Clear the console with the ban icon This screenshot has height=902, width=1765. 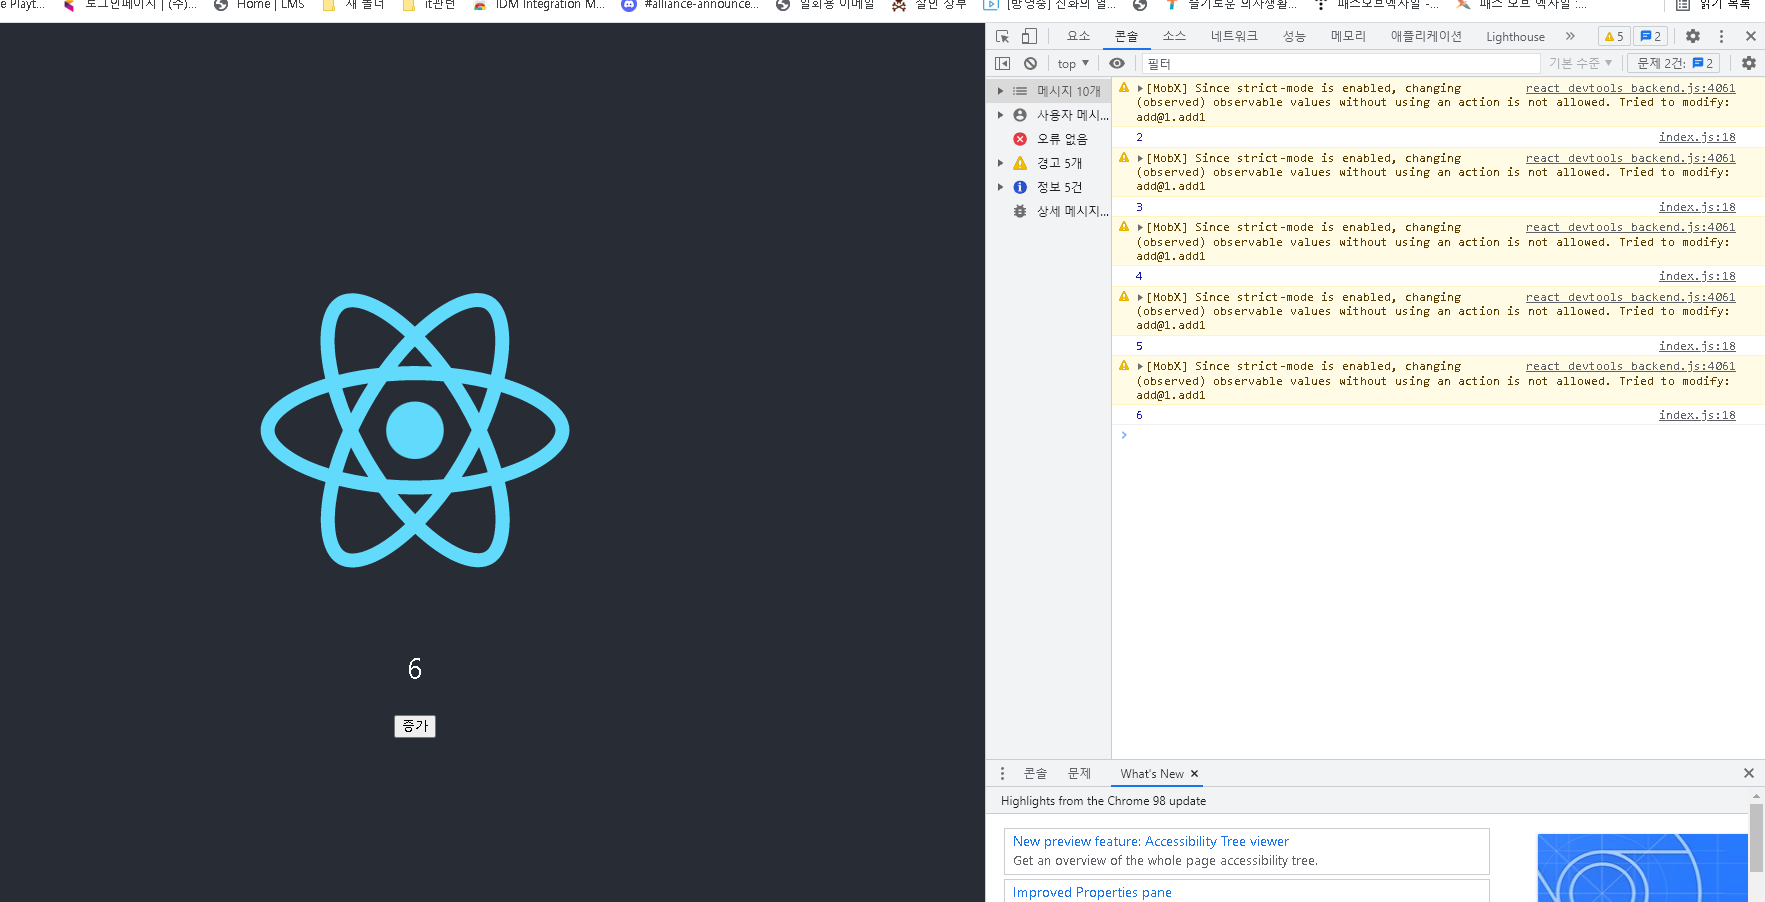coord(1030,63)
